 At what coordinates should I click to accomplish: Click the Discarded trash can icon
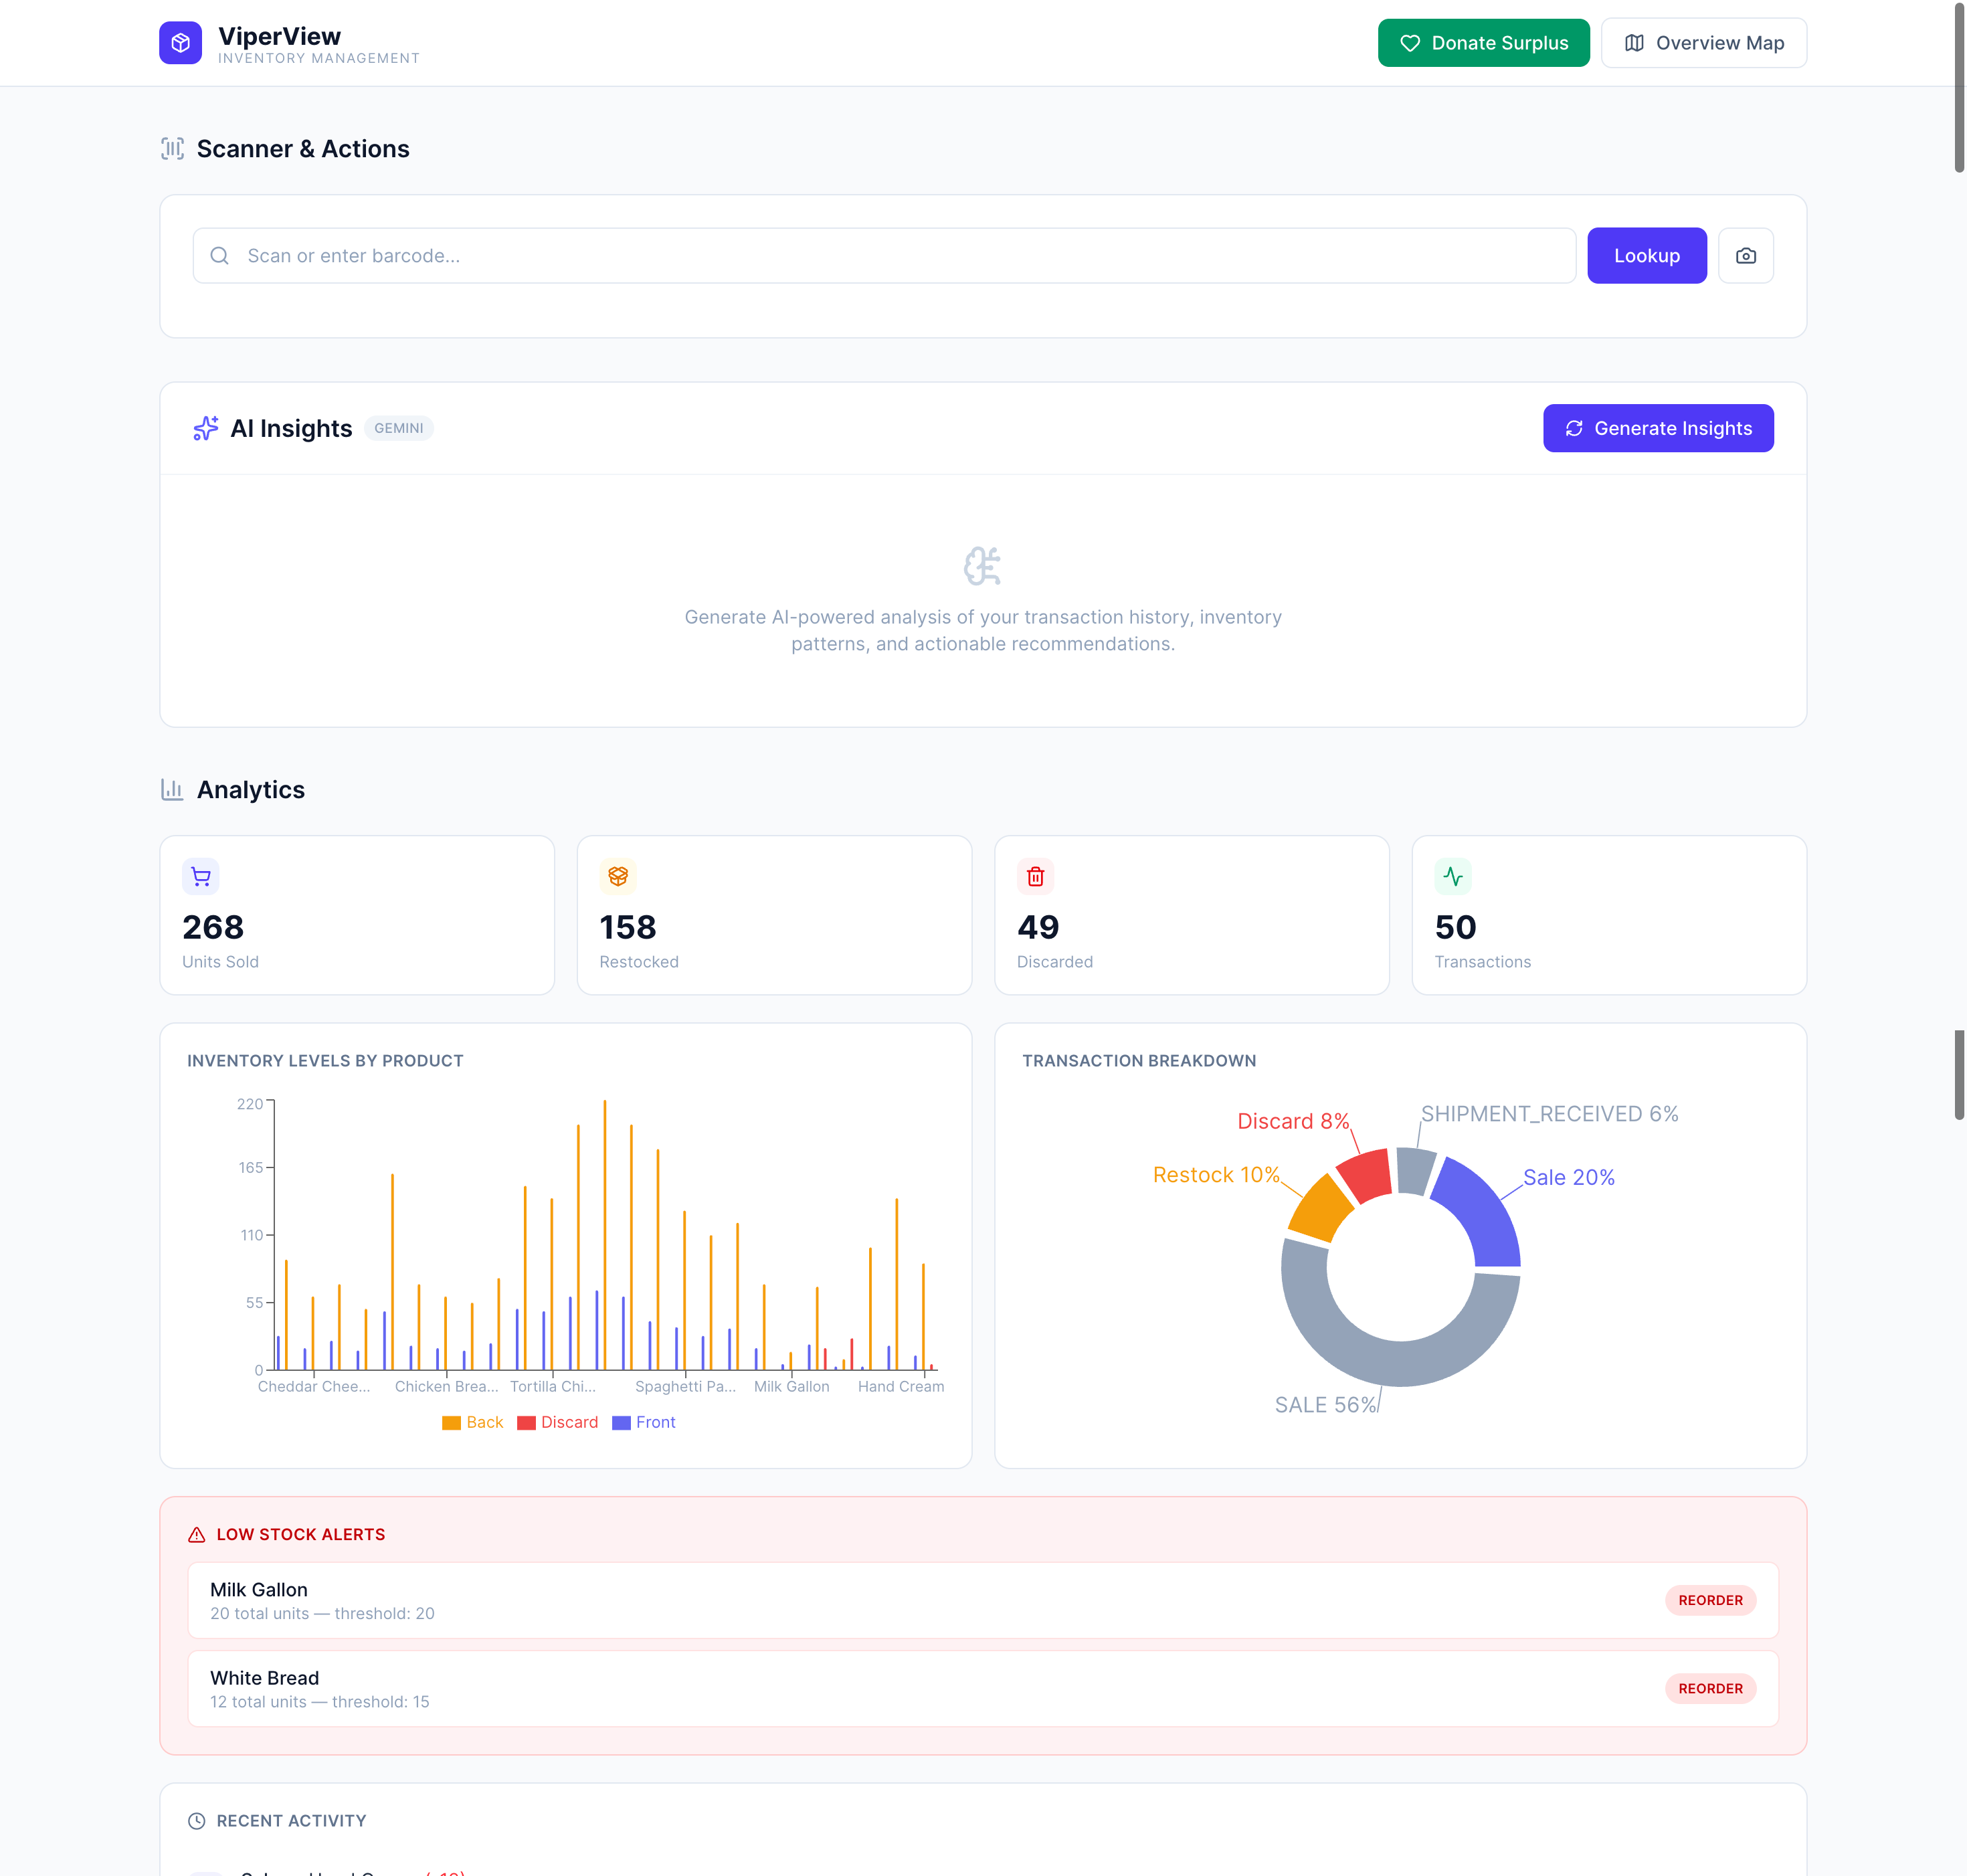pos(1035,877)
